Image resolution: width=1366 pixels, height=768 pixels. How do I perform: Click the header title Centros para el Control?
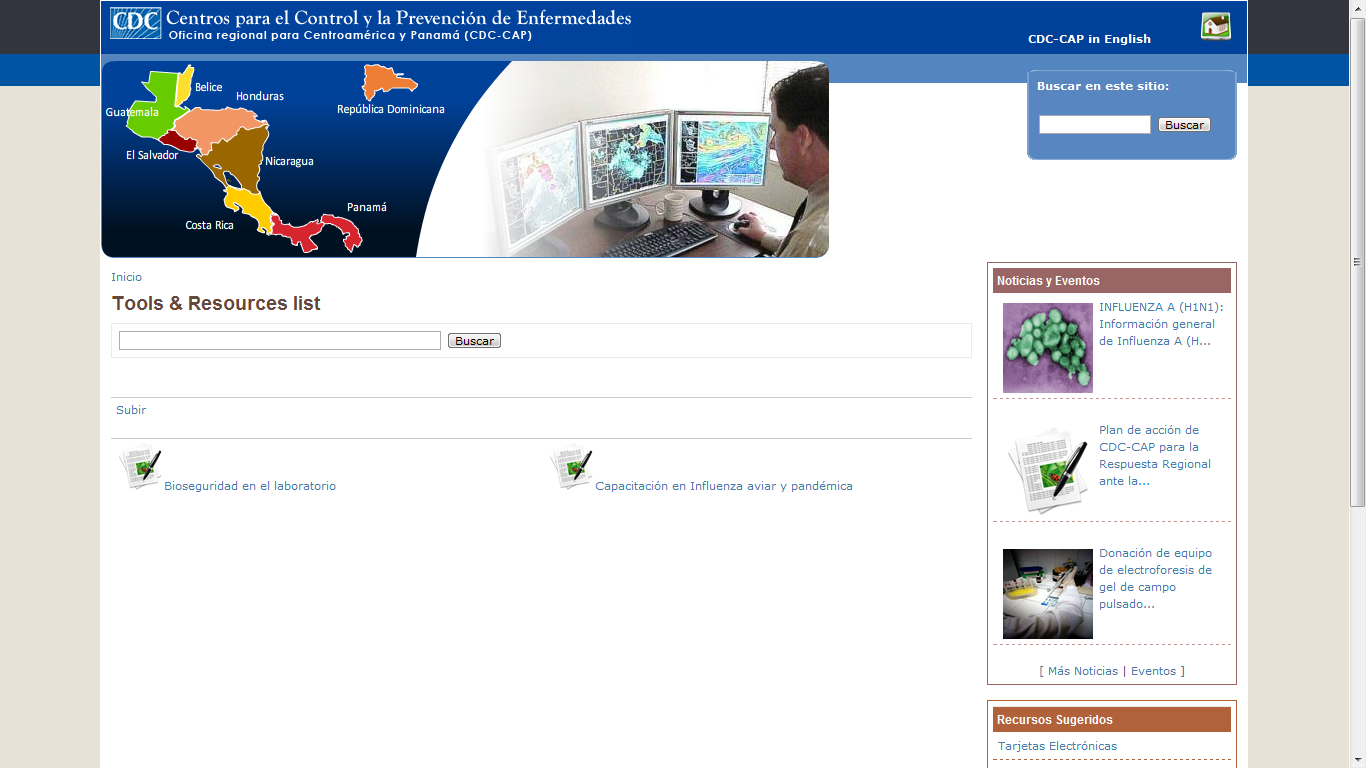[398, 18]
